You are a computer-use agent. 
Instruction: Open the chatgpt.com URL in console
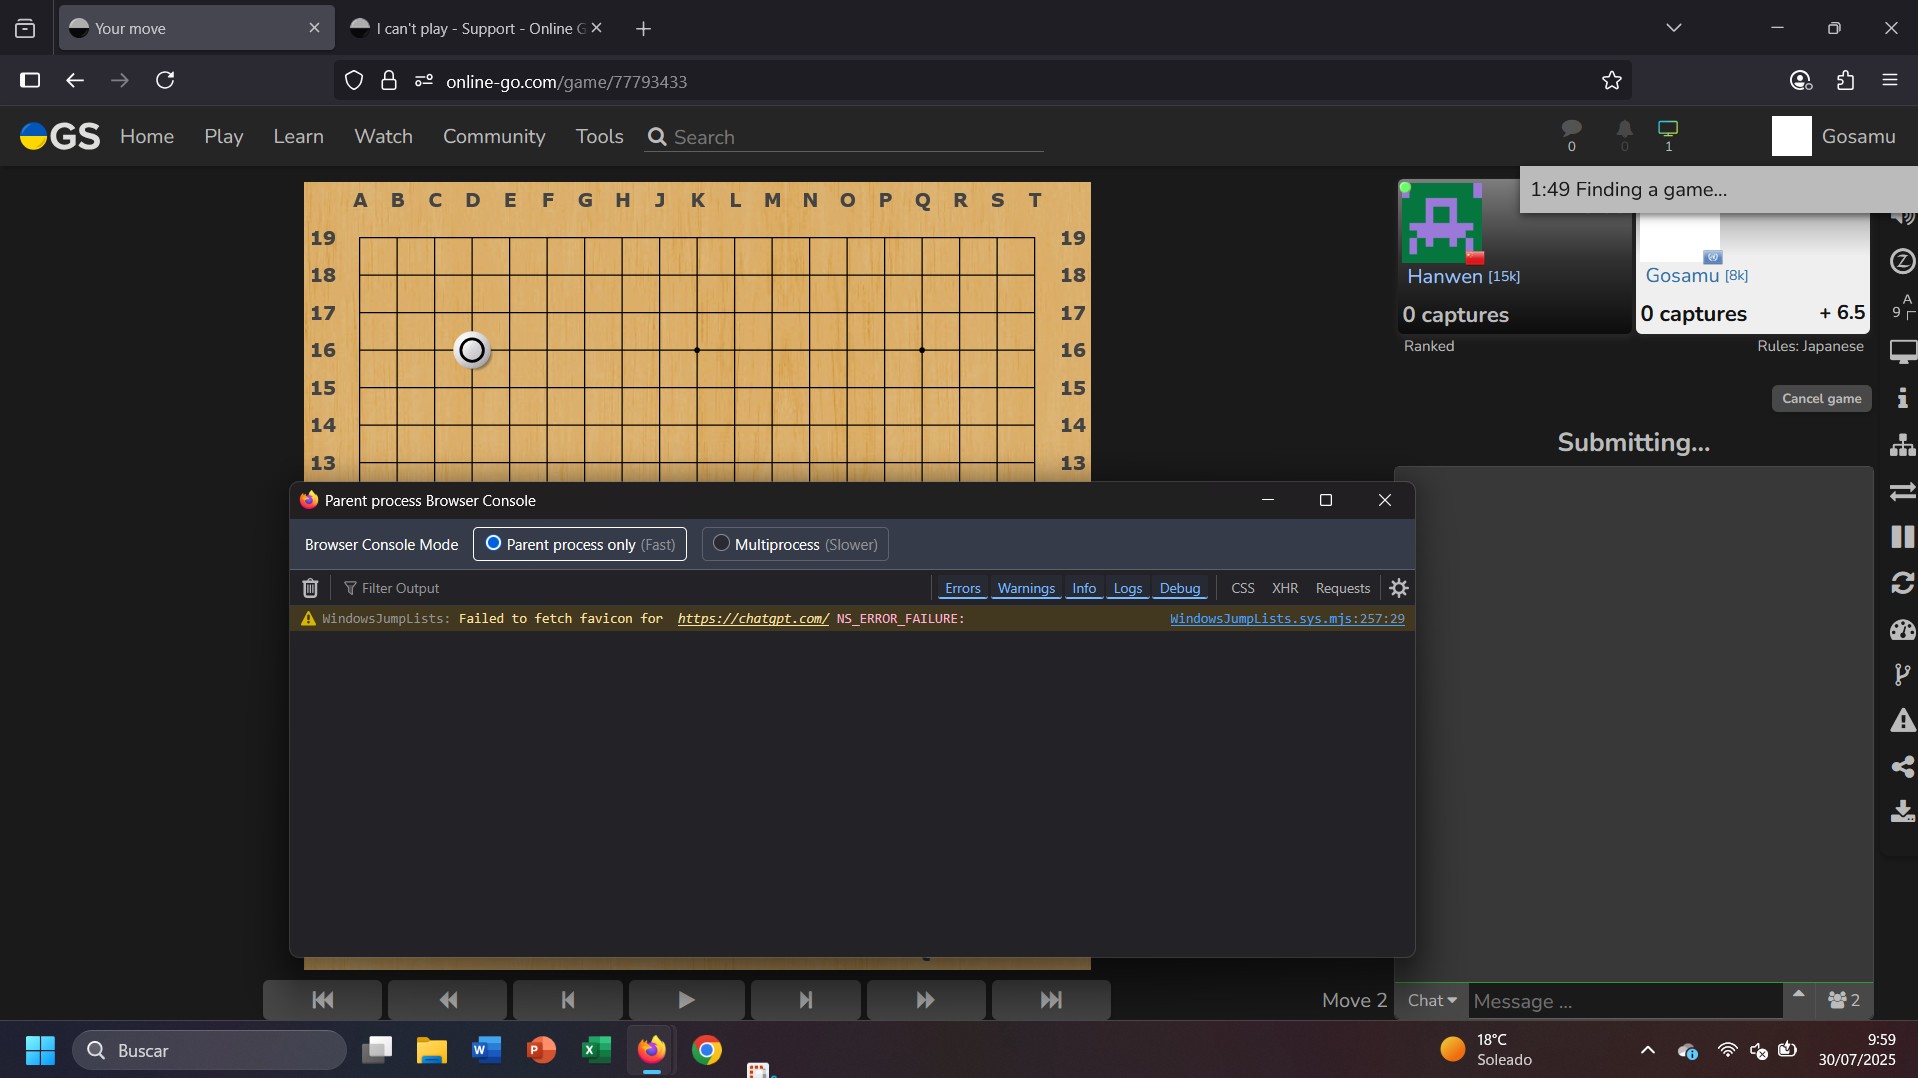[x=753, y=618]
